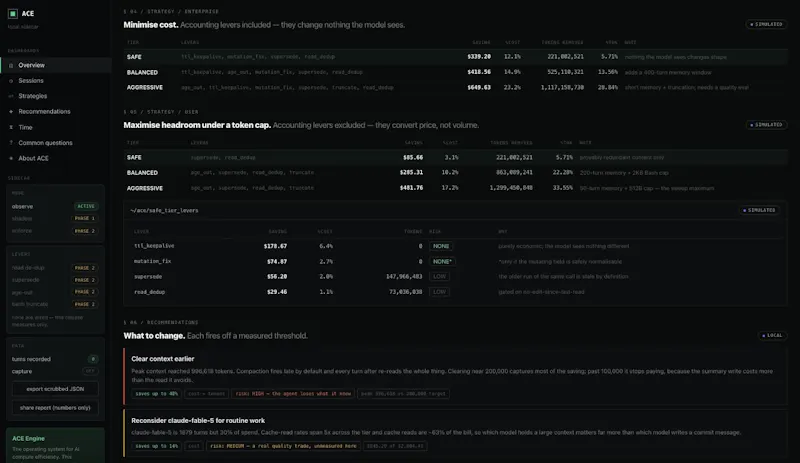Click SIMULATED badge on Maximise headroom section
800x463 pixels.
pyautogui.click(x=766, y=125)
